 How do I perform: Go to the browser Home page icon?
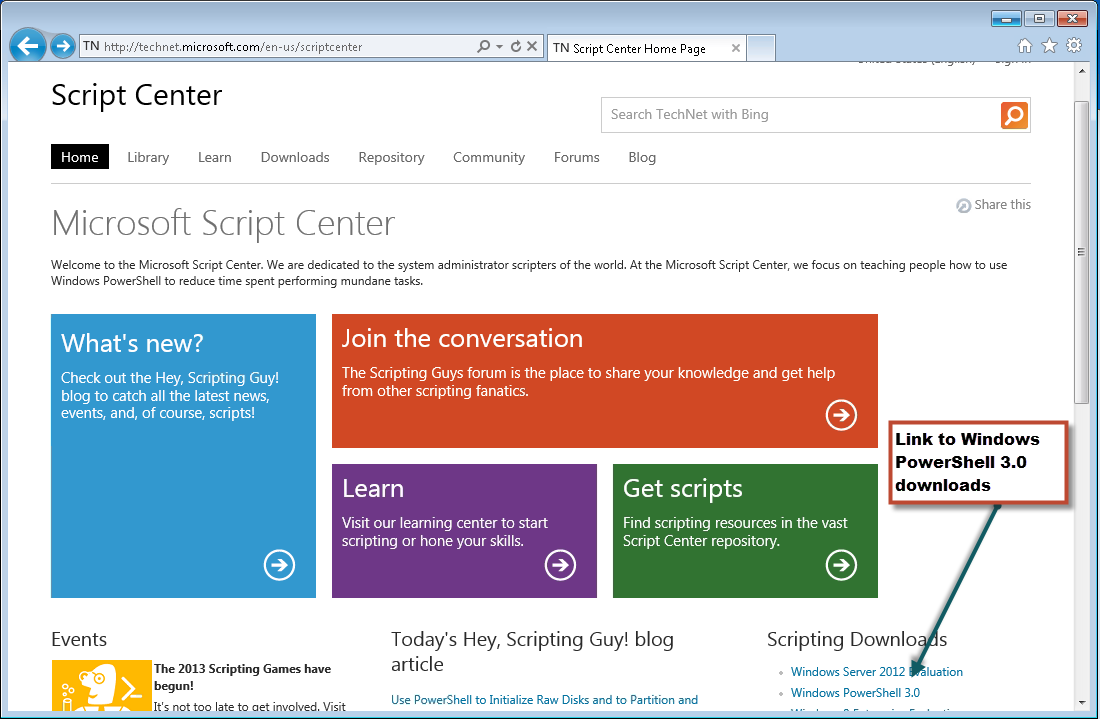pos(1024,46)
